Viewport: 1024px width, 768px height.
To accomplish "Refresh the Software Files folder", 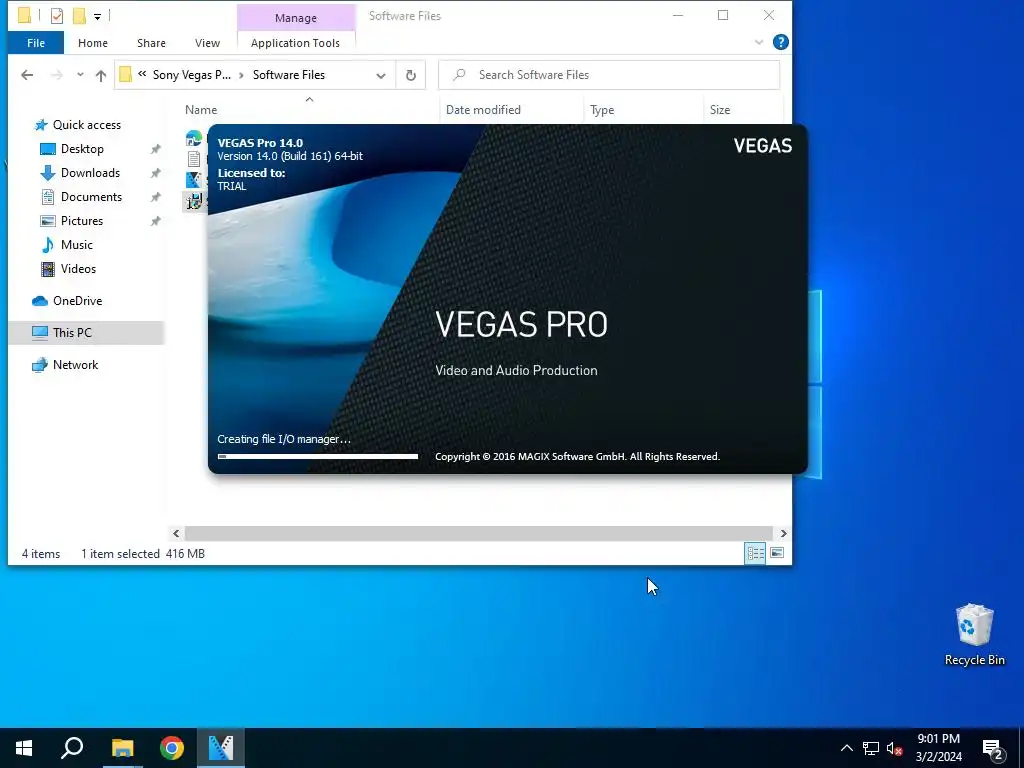I will pyautogui.click(x=411, y=75).
